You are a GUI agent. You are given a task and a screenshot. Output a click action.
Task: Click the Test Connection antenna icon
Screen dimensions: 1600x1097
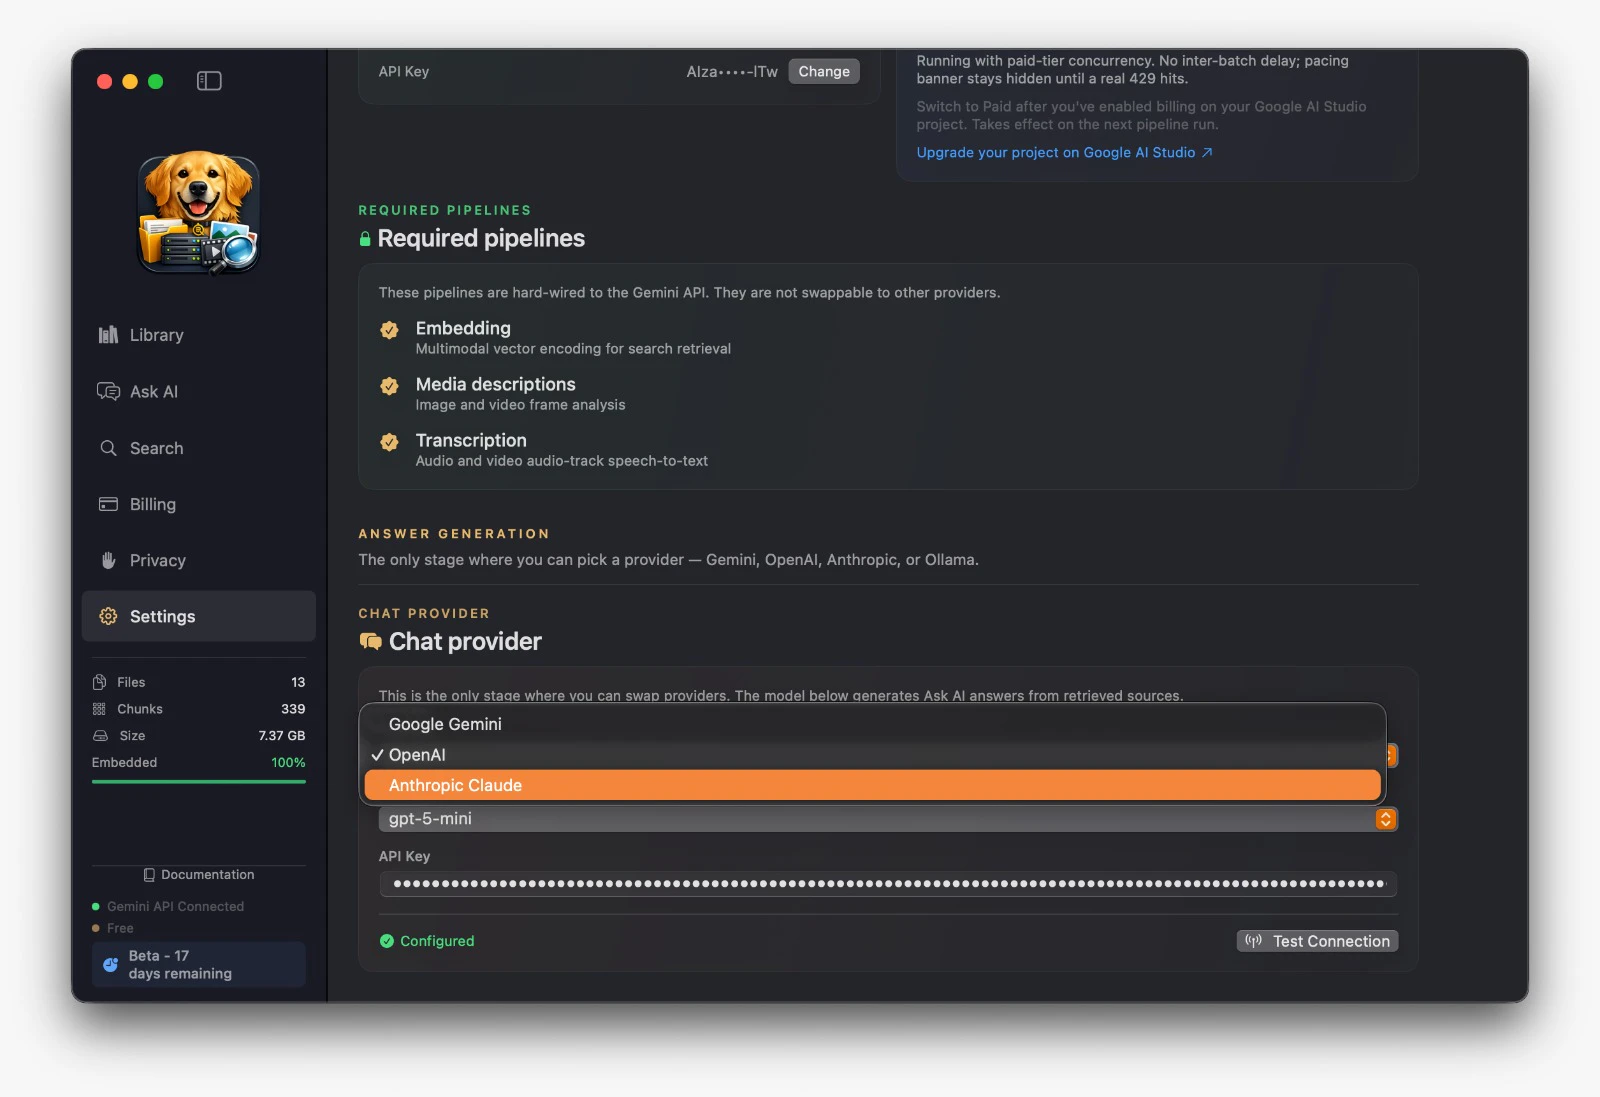click(x=1253, y=941)
